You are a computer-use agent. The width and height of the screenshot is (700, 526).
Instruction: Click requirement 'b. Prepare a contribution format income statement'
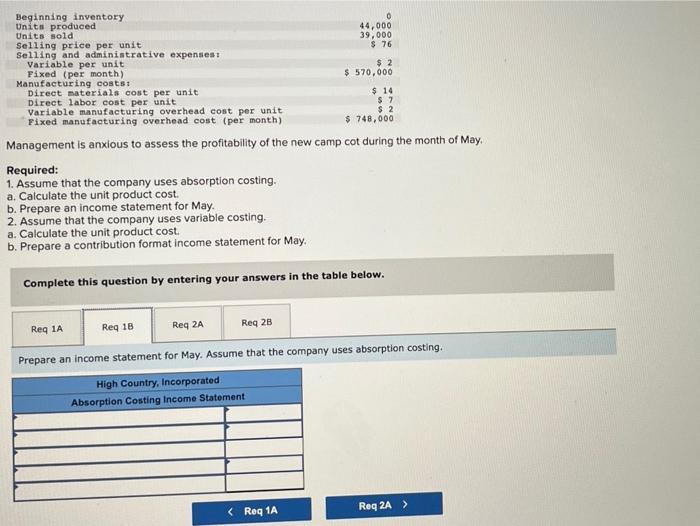click(157, 243)
